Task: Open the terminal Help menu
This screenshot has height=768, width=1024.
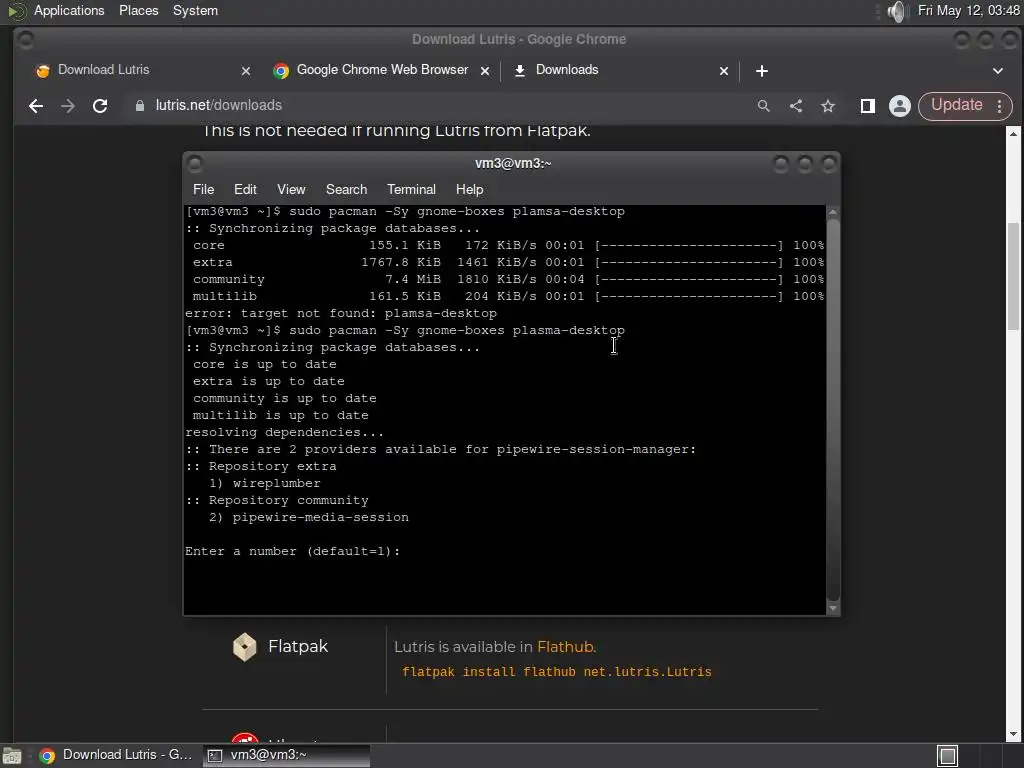Action: click(469, 189)
